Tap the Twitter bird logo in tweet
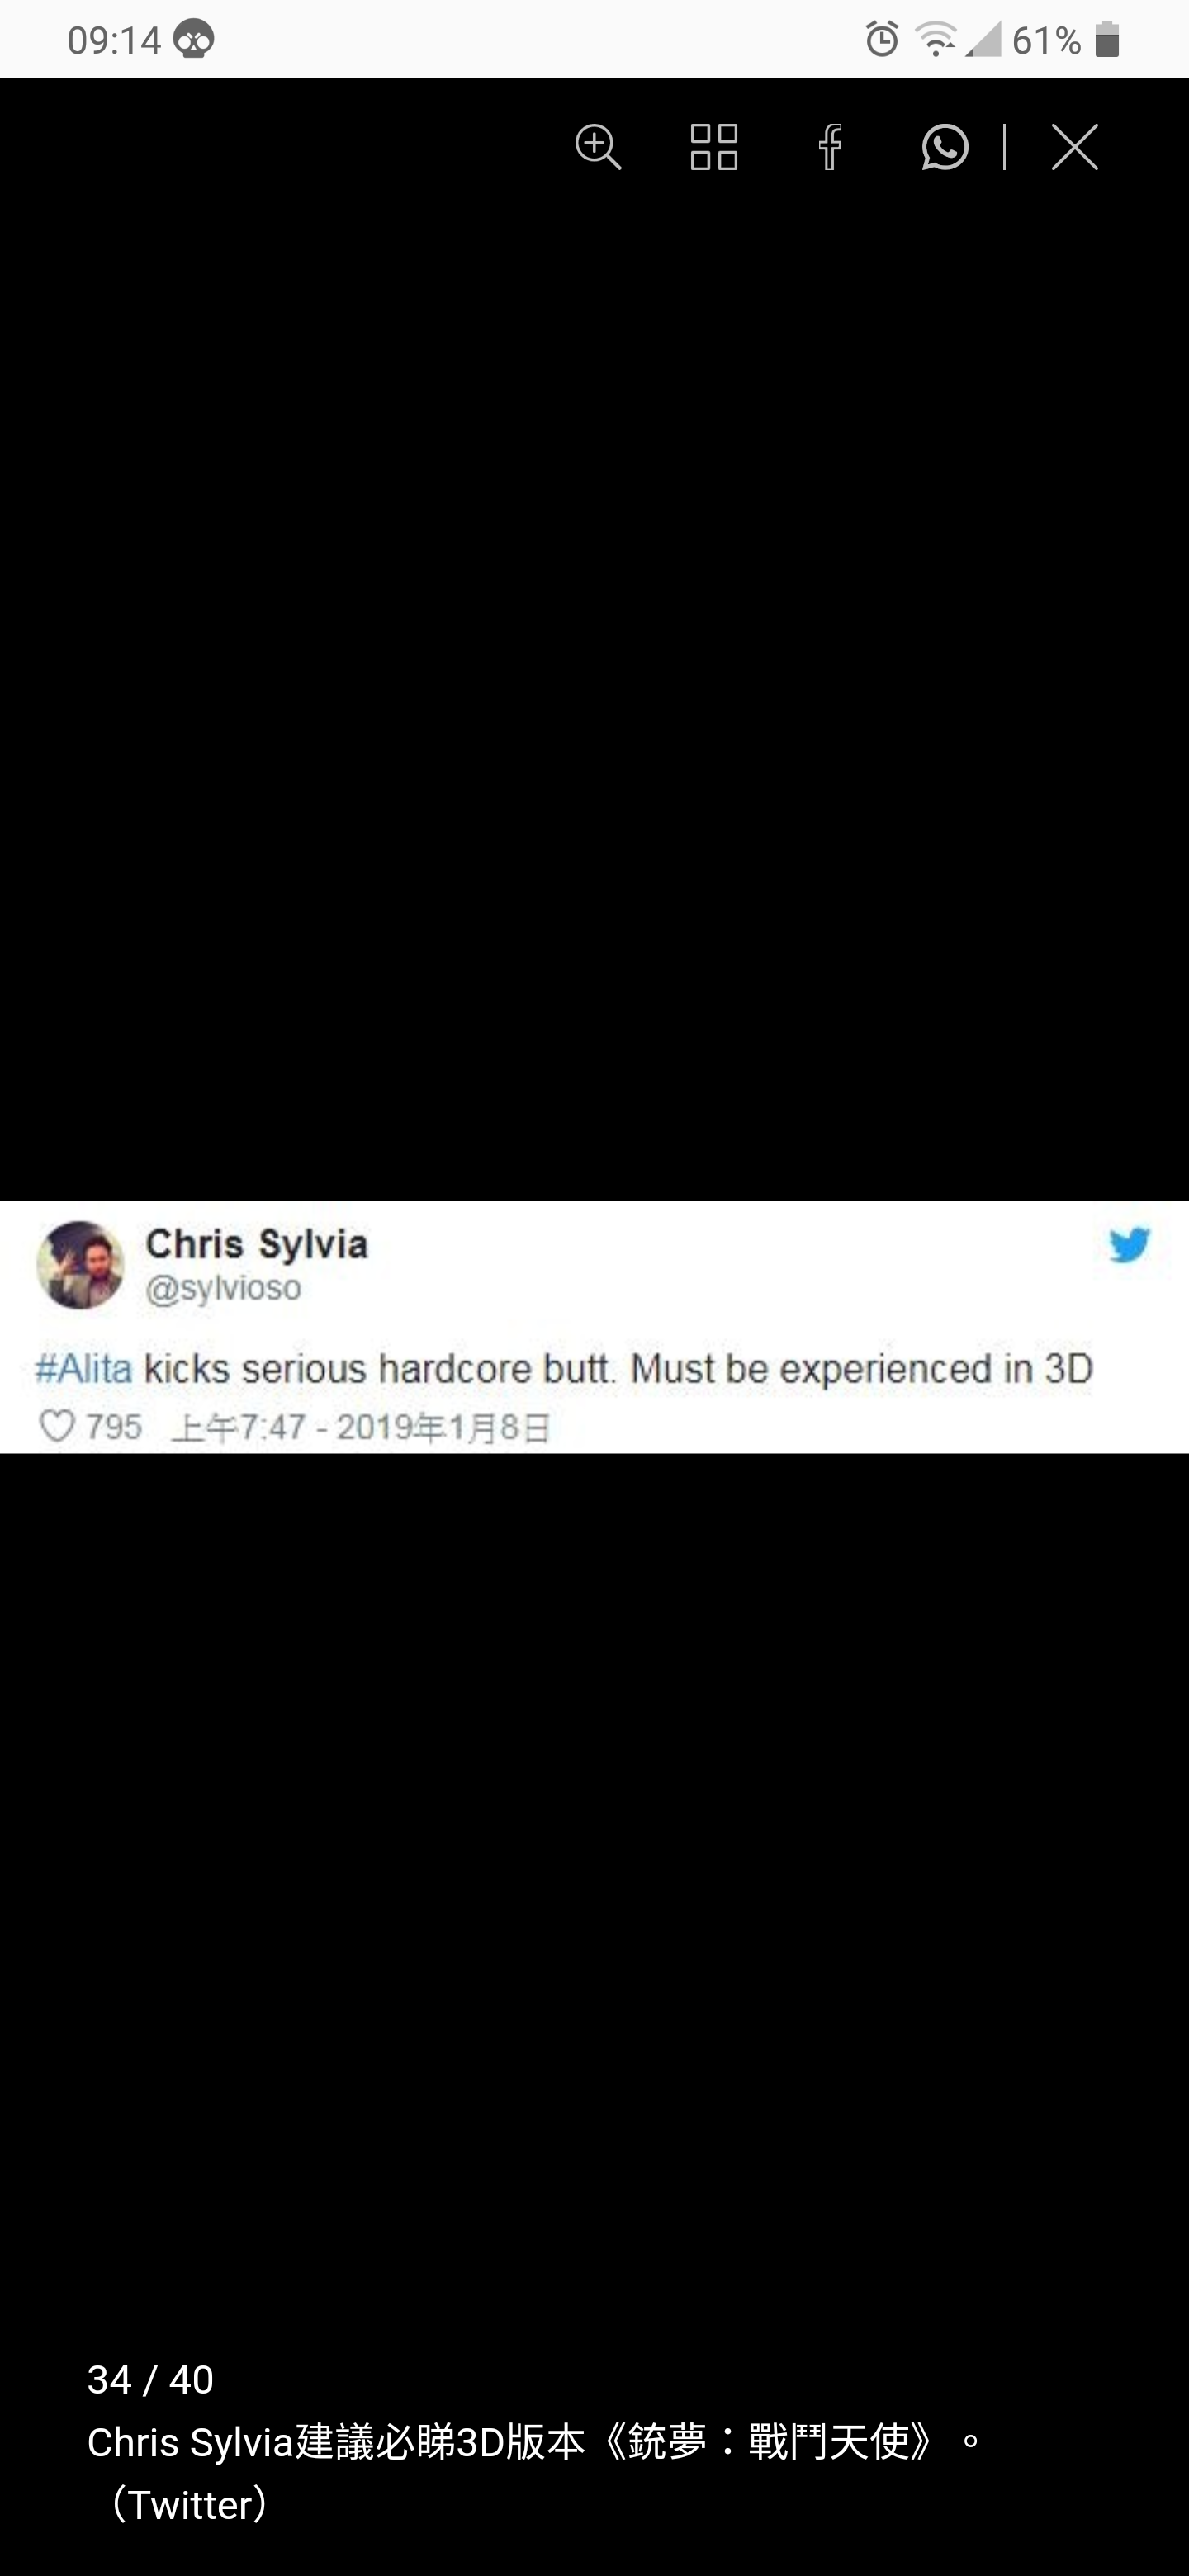 1130,1245
